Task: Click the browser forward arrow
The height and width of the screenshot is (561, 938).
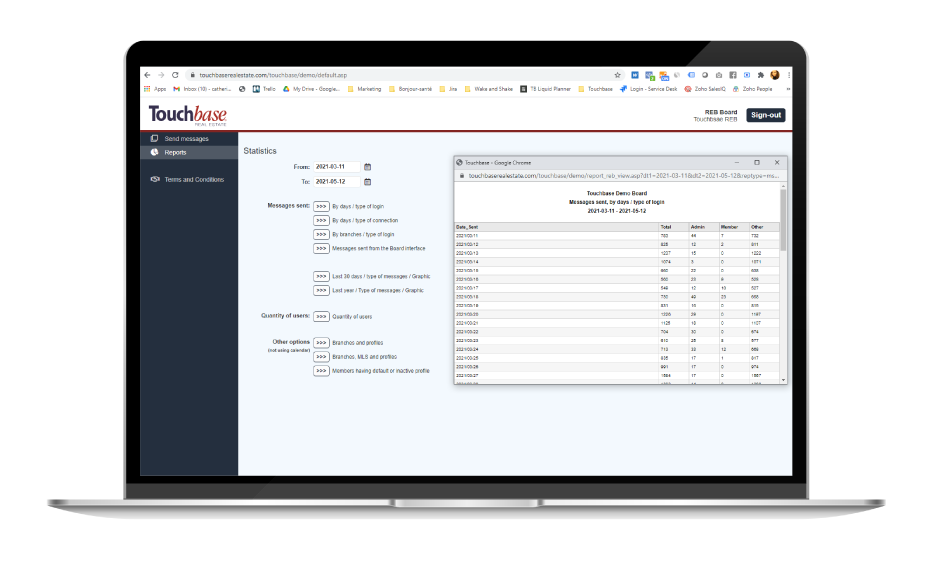Action: 161,75
